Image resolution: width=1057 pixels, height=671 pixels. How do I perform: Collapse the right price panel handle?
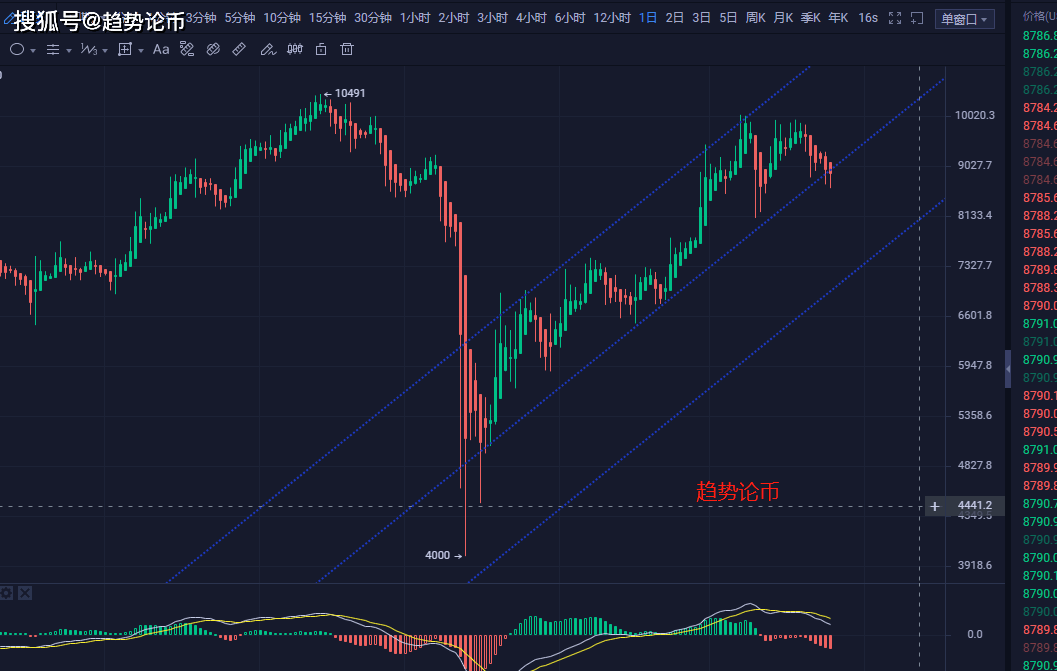1008,369
